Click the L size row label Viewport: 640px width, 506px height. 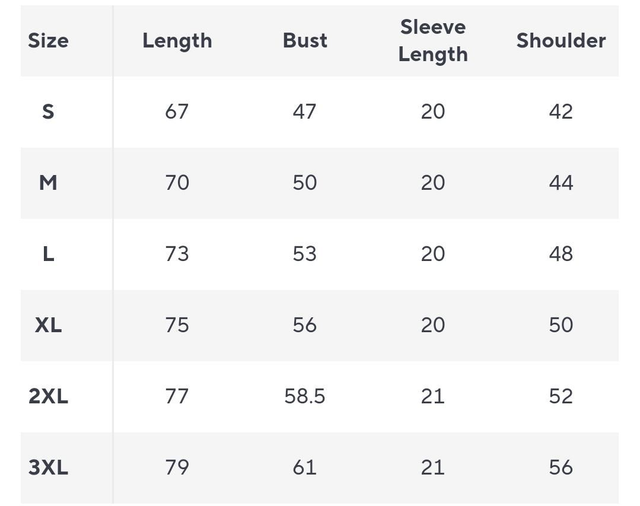[48, 254]
